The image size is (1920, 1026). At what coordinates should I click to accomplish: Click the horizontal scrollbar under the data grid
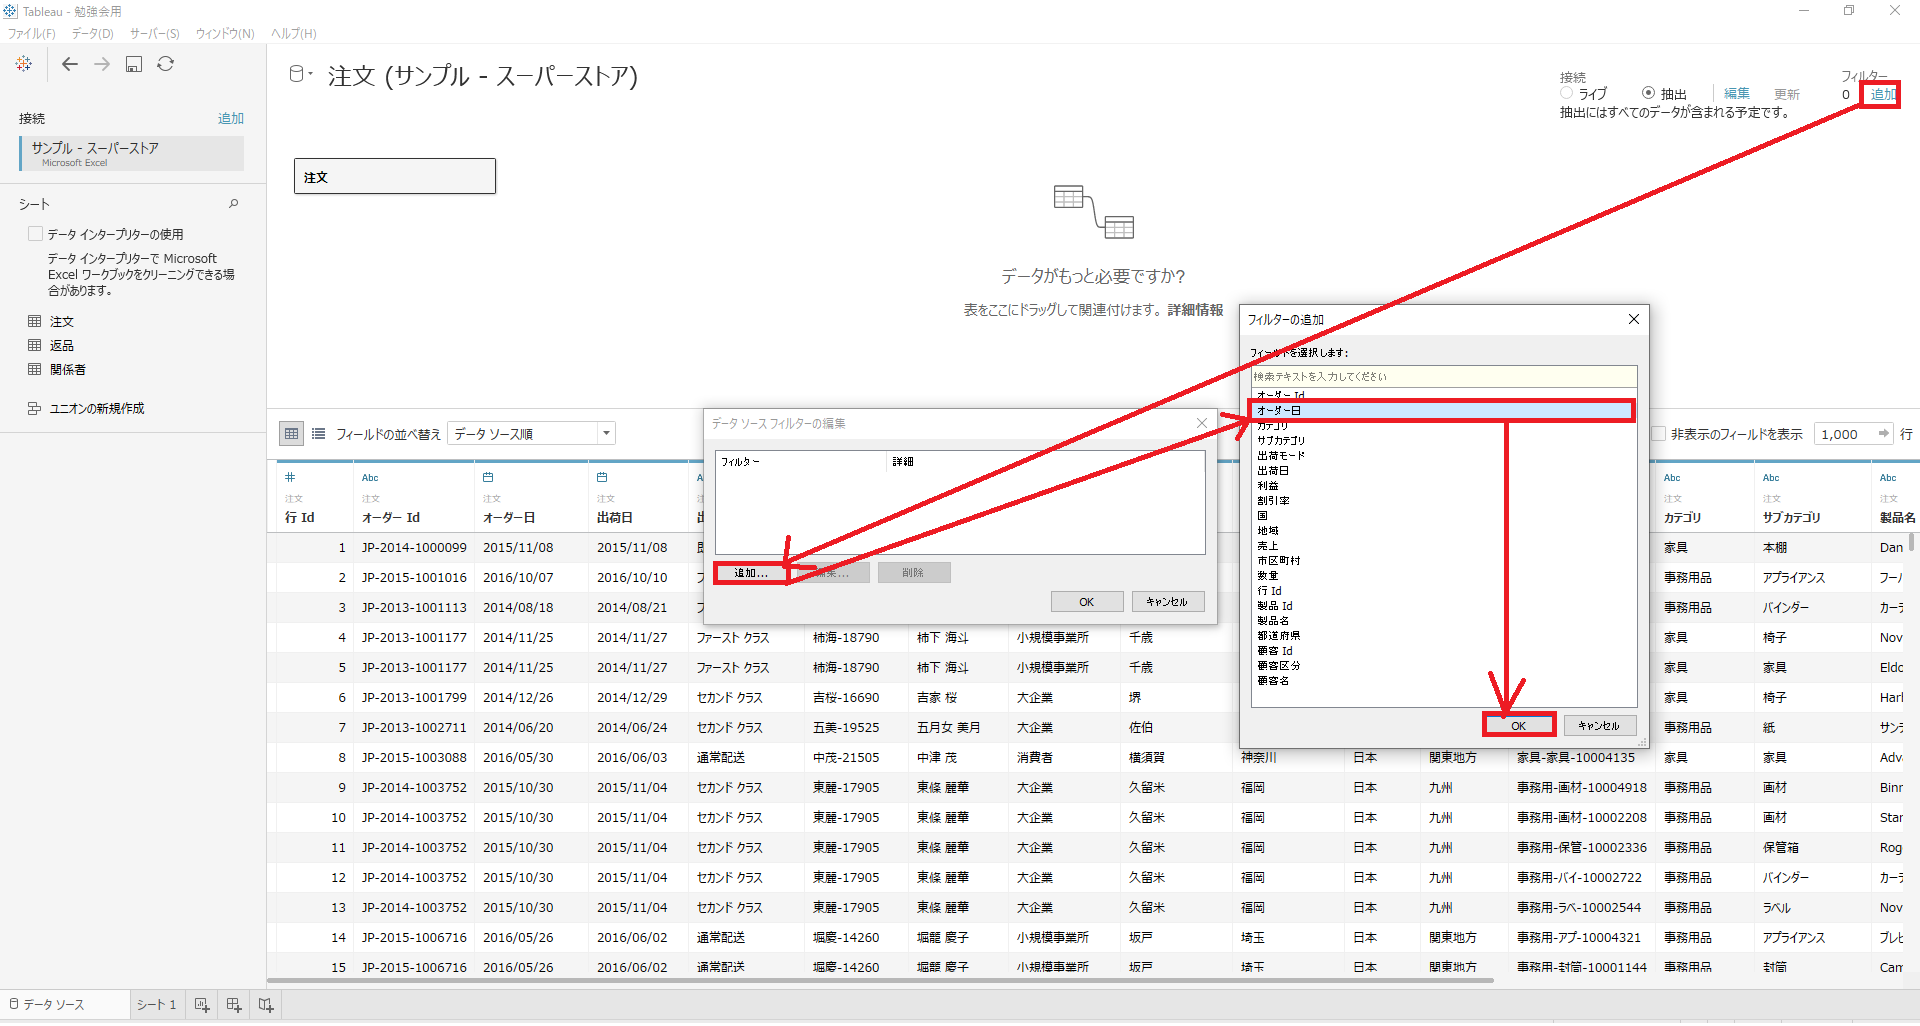coord(881,981)
